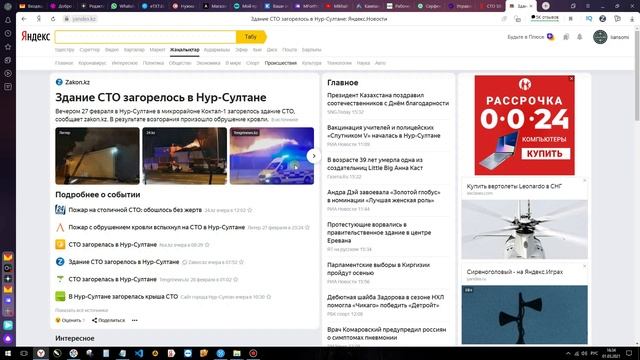Switch to the Маркет service tab

157,50
